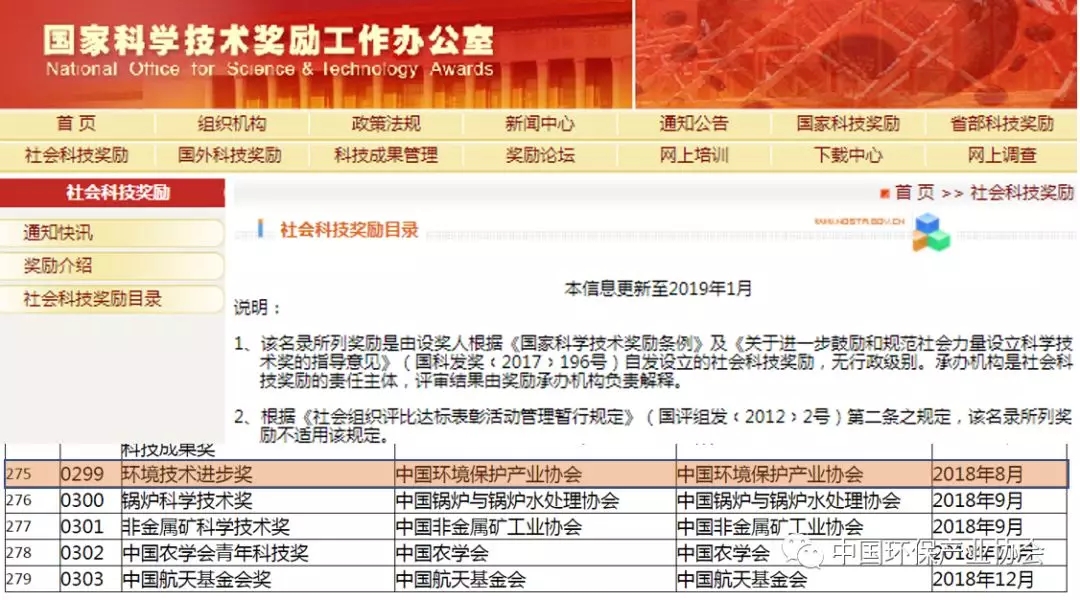Select 国外科技奖励 in second menu row

pyautogui.click(x=230, y=155)
